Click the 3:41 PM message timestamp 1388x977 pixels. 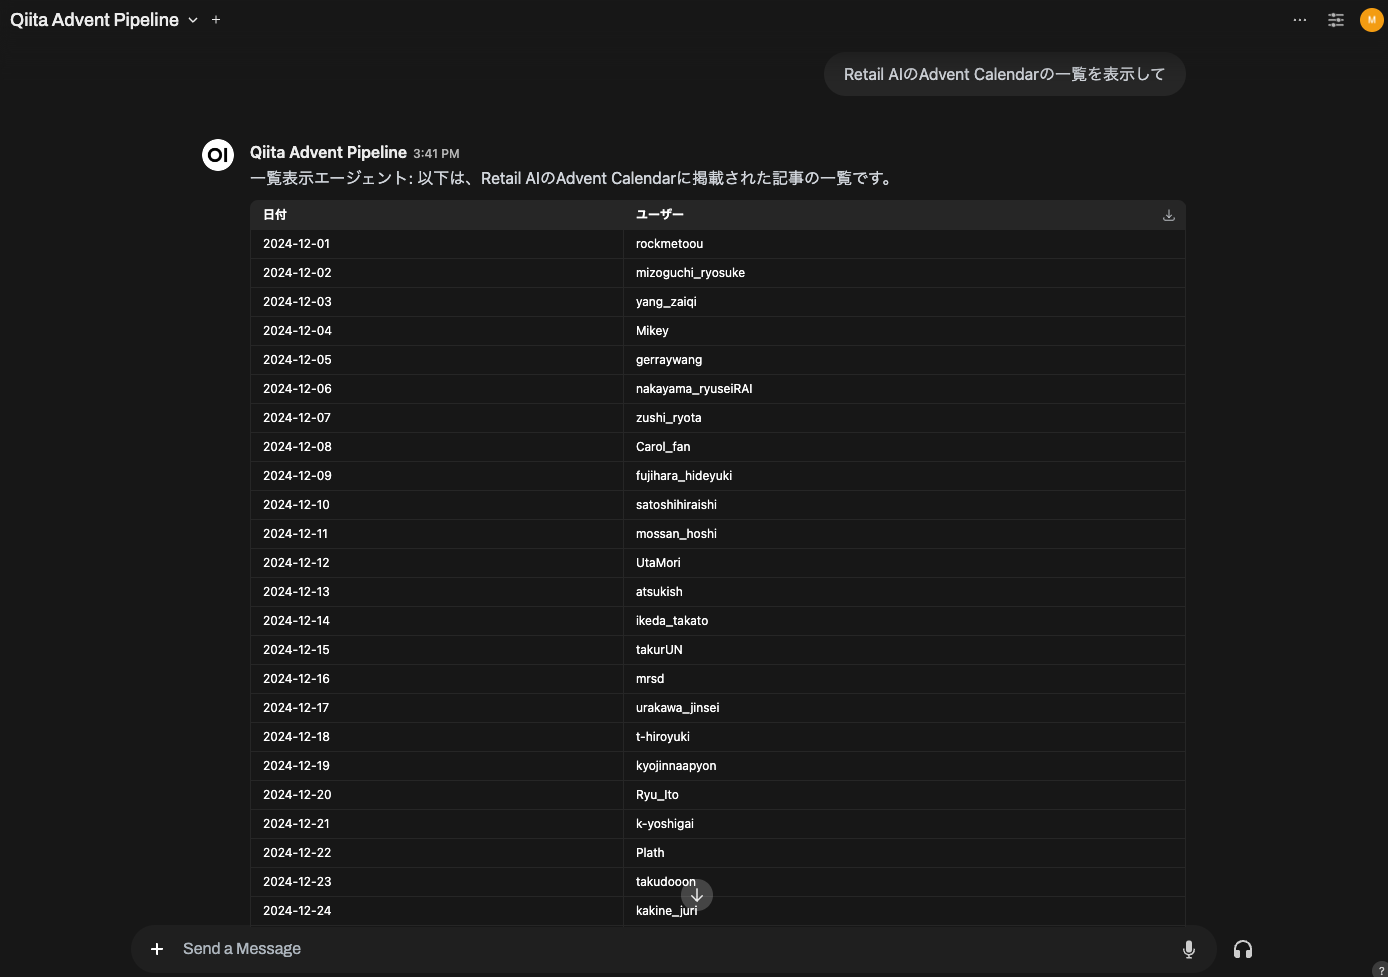[436, 153]
